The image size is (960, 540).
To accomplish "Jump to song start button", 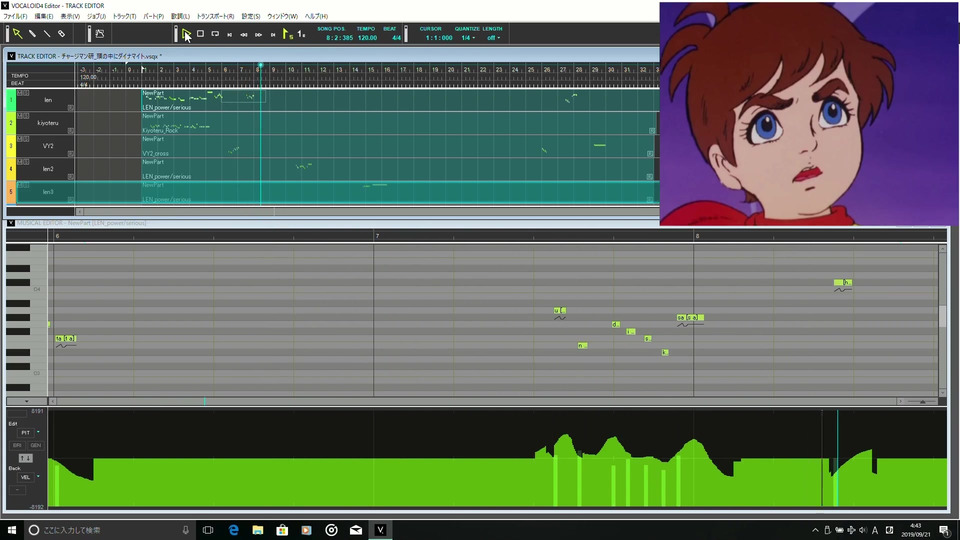I will (x=230, y=35).
